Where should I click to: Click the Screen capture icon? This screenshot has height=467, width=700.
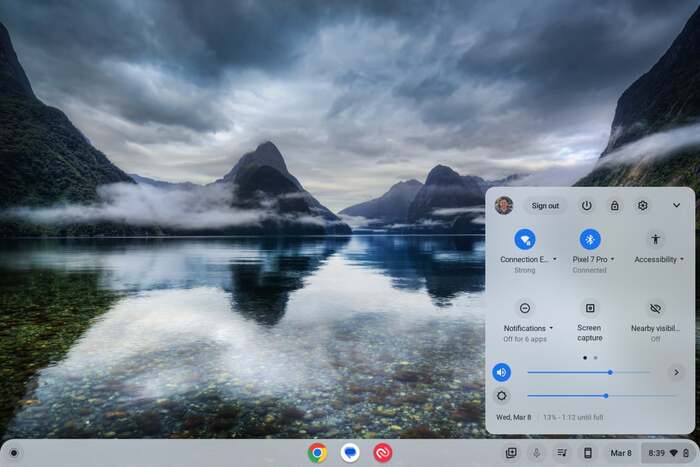tap(590, 308)
